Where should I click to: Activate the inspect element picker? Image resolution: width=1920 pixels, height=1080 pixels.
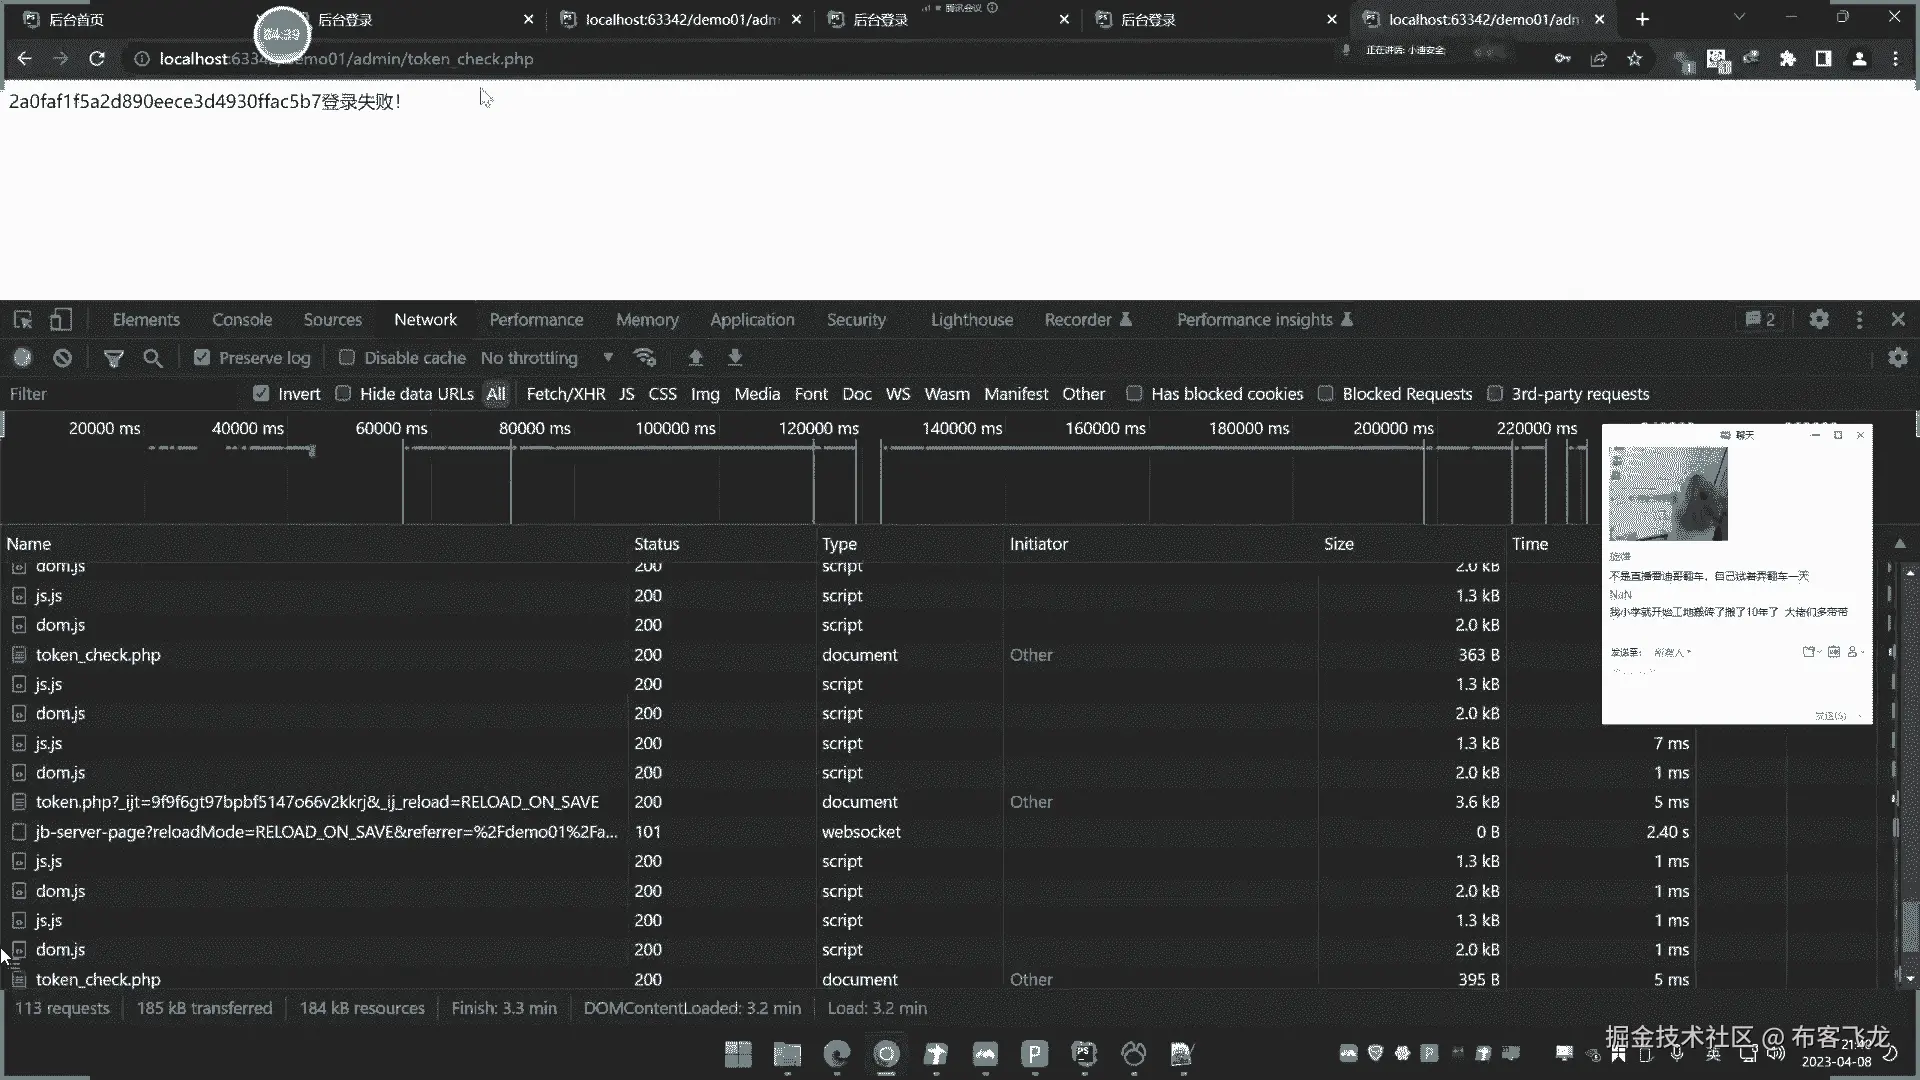[22, 320]
